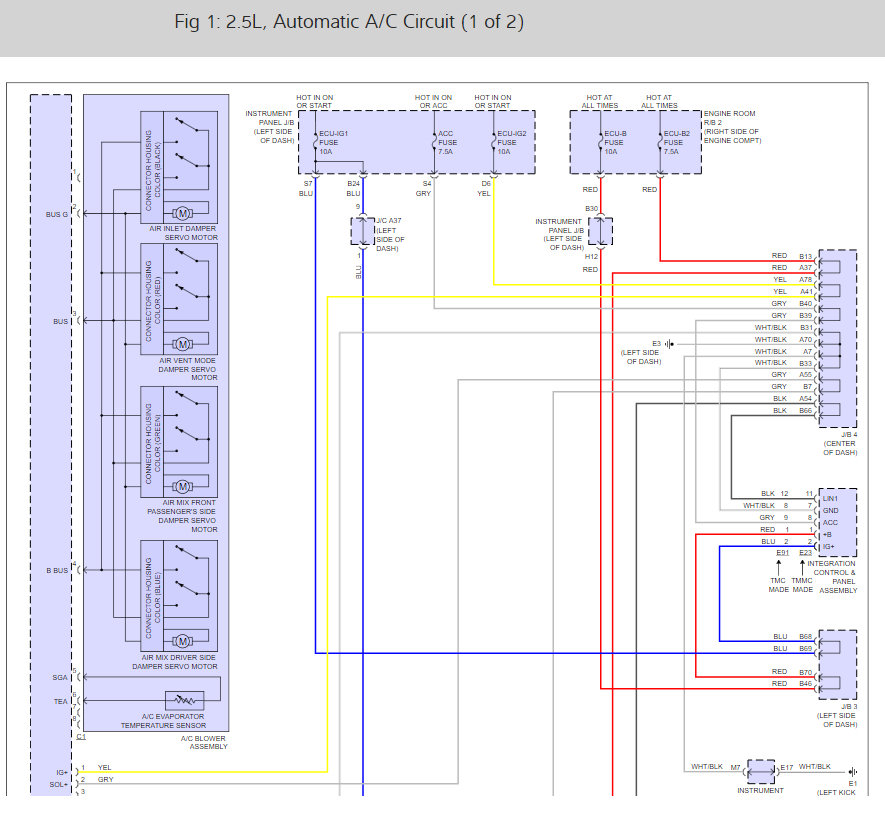Viewport: 885px width, 813px height.
Task: Click the 'CONNECTOR HOUSING COLOR (RED)' label
Action: [x=153, y=300]
